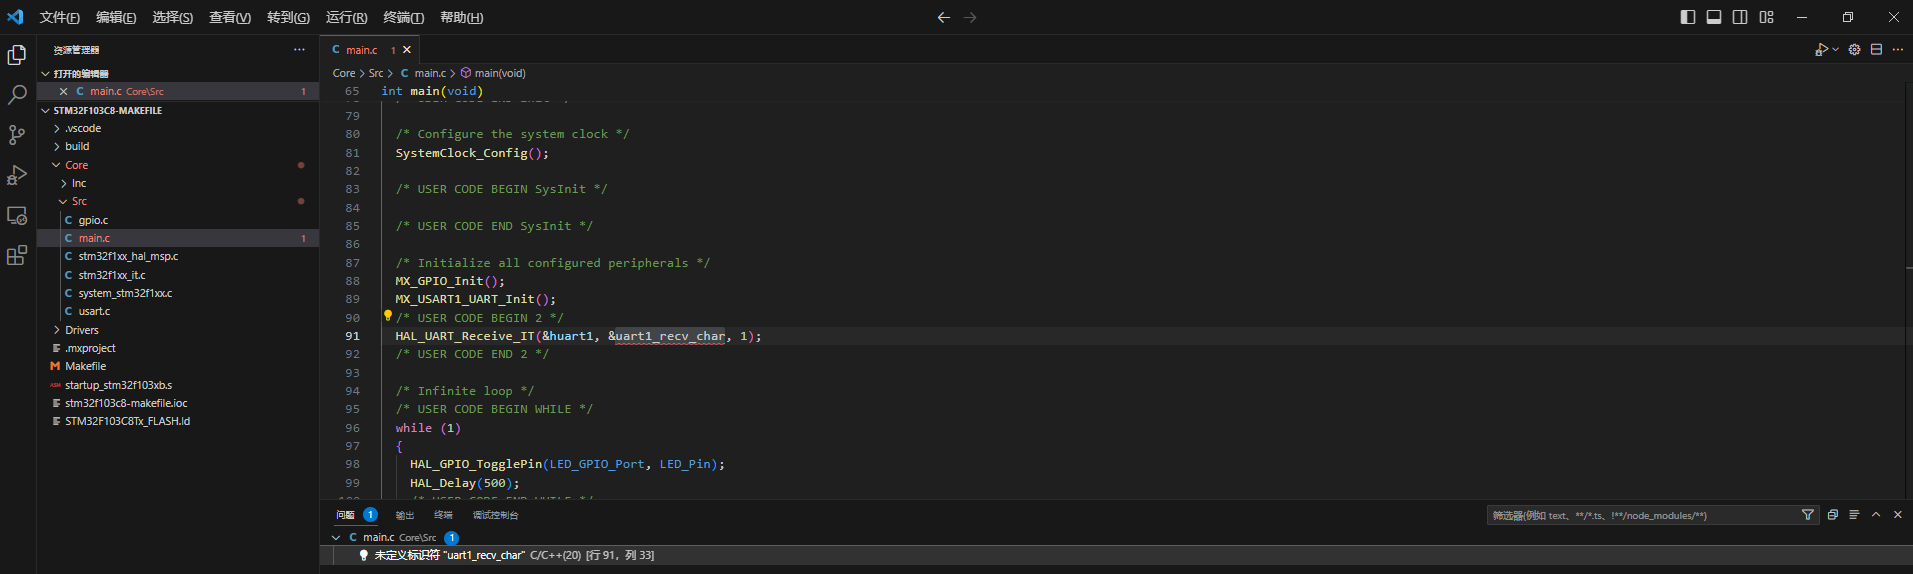1913x574 pixels.
Task: Click the problems filter input field
Action: [x=1640, y=515]
